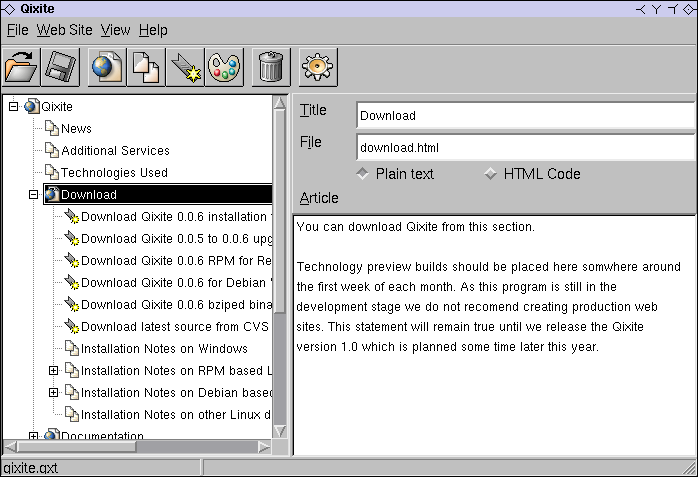The width and height of the screenshot is (698, 477).
Task: Select Download Qixite 0.0.6 for Debian item
Action: [176, 283]
